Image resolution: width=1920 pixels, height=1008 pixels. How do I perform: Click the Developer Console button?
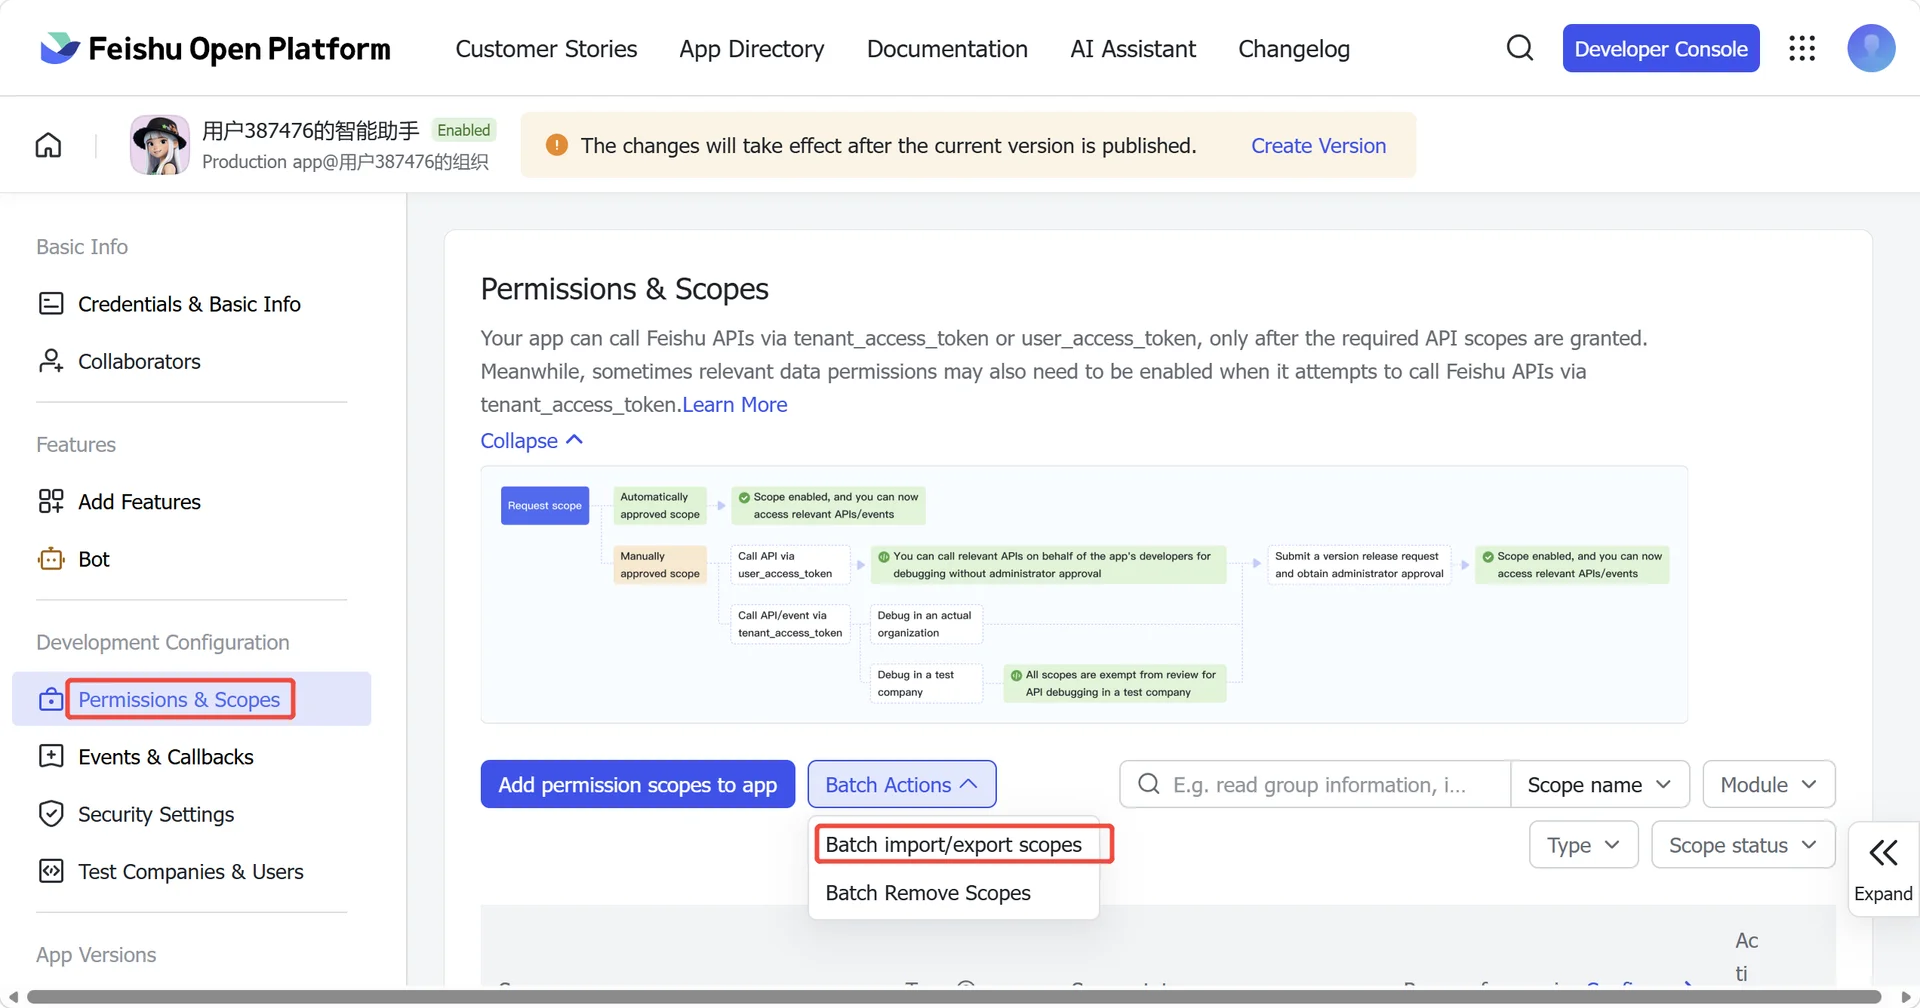[x=1661, y=48]
